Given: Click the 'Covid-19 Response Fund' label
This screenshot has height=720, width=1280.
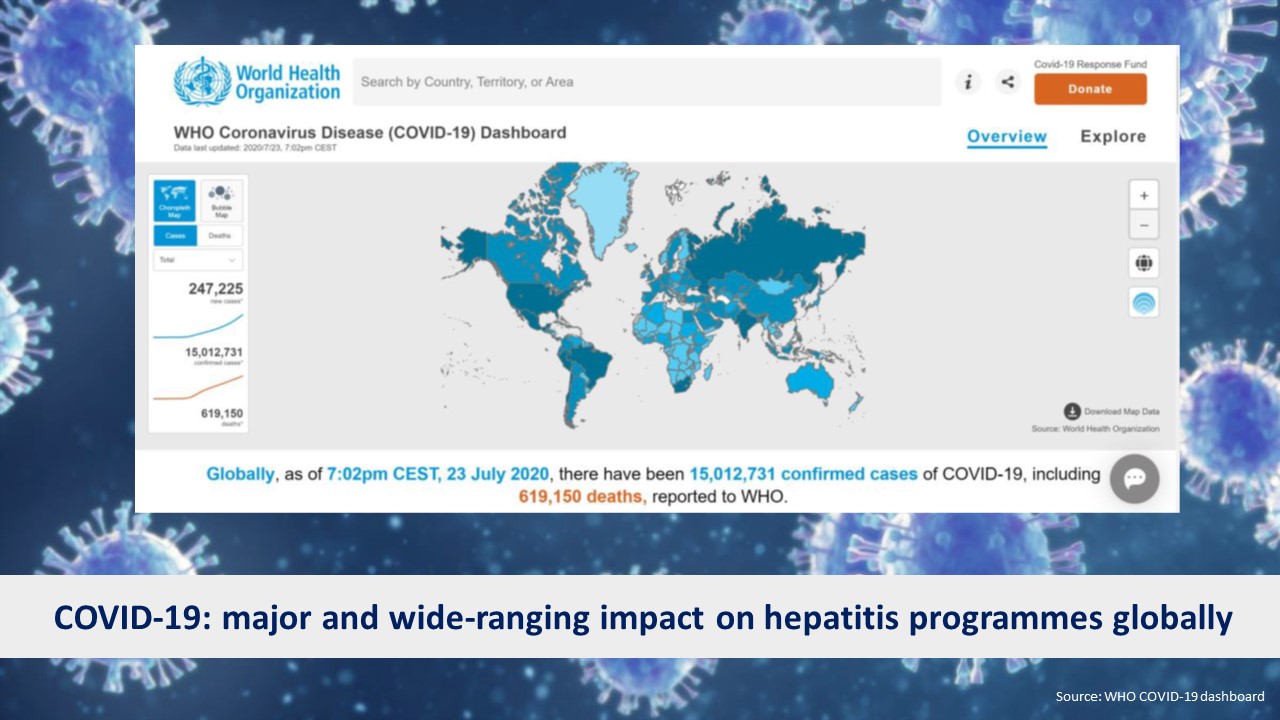Looking at the screenshot, I should [1090, 64].
